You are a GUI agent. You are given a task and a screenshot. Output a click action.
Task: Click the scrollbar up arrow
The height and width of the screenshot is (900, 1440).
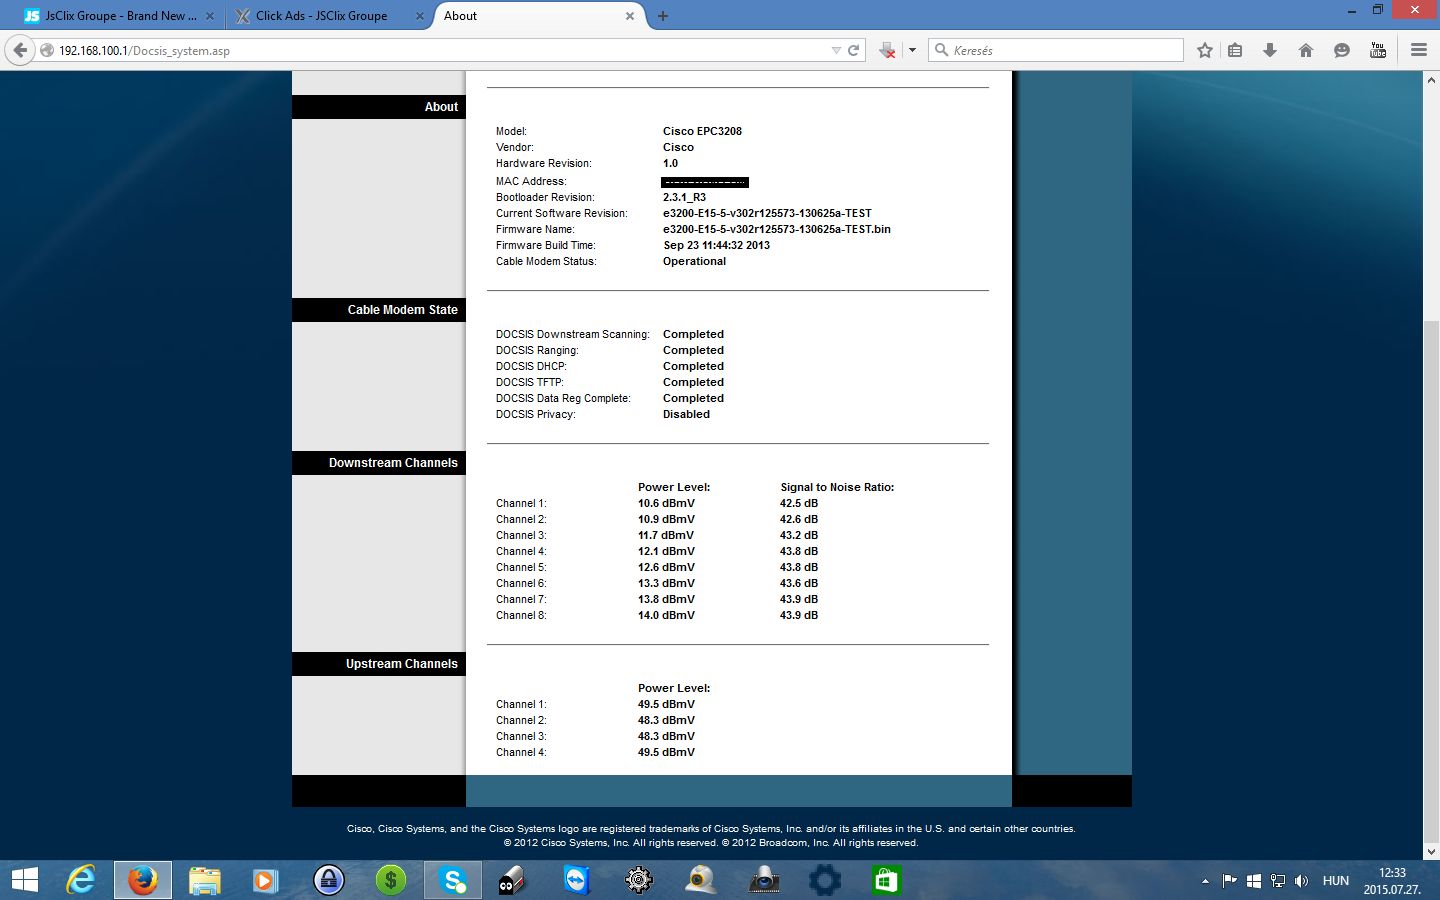1431,79
